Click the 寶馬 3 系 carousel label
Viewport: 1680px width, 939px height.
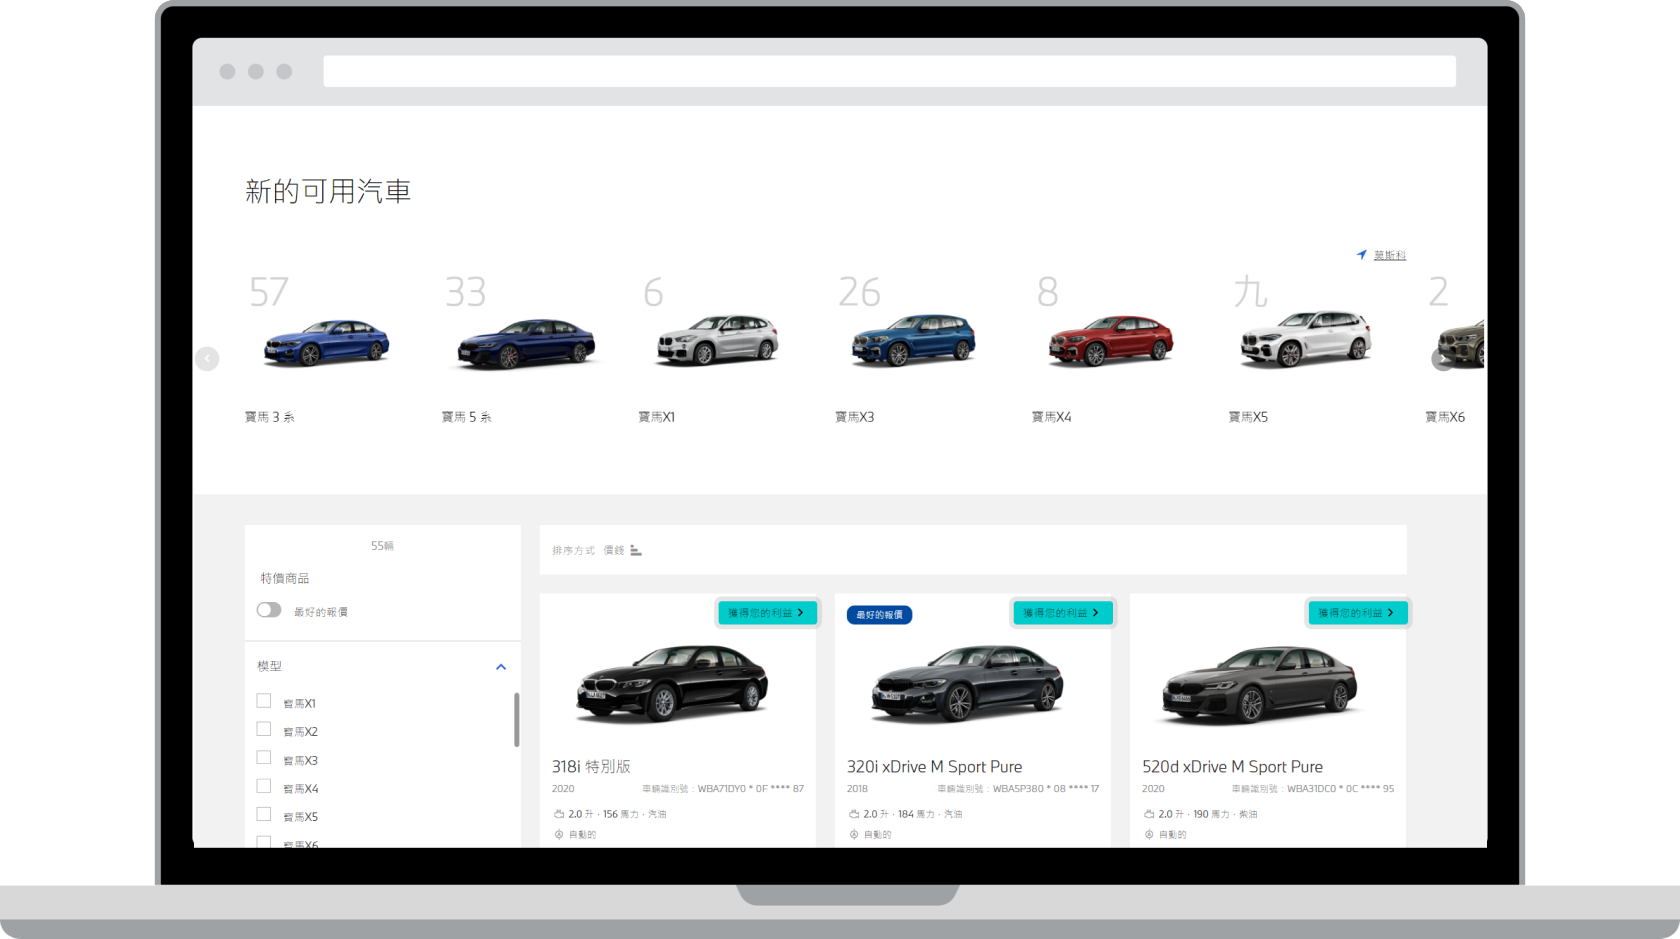(270, 417)
